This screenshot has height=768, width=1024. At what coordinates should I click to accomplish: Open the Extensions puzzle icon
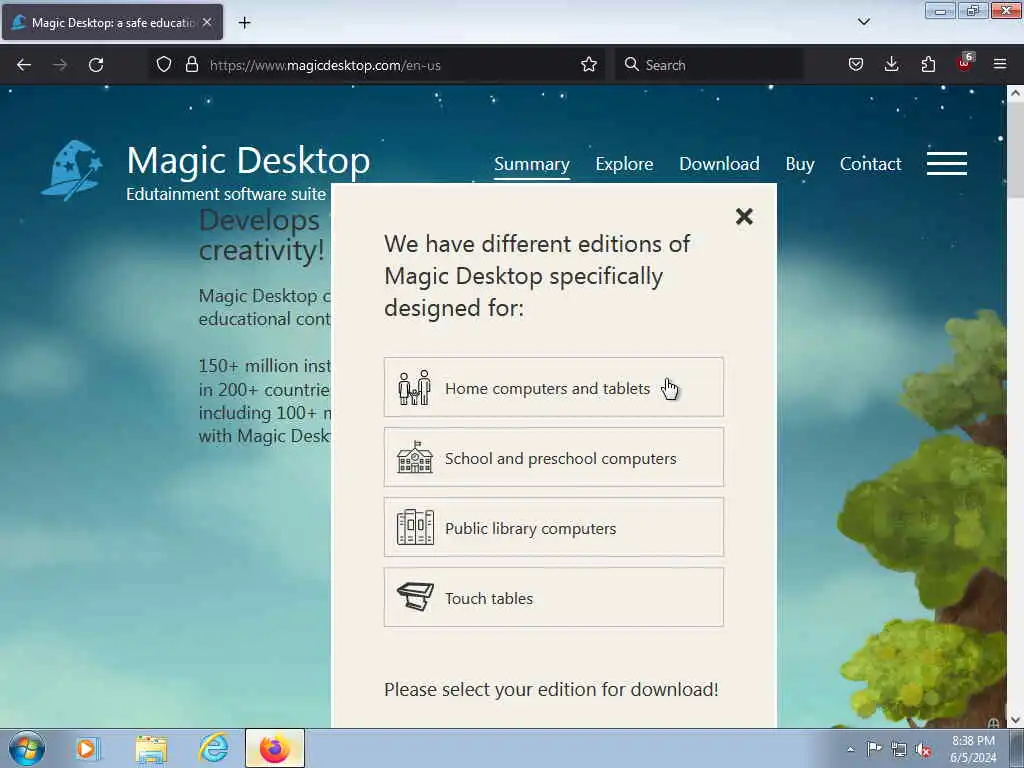coord(928,65)
